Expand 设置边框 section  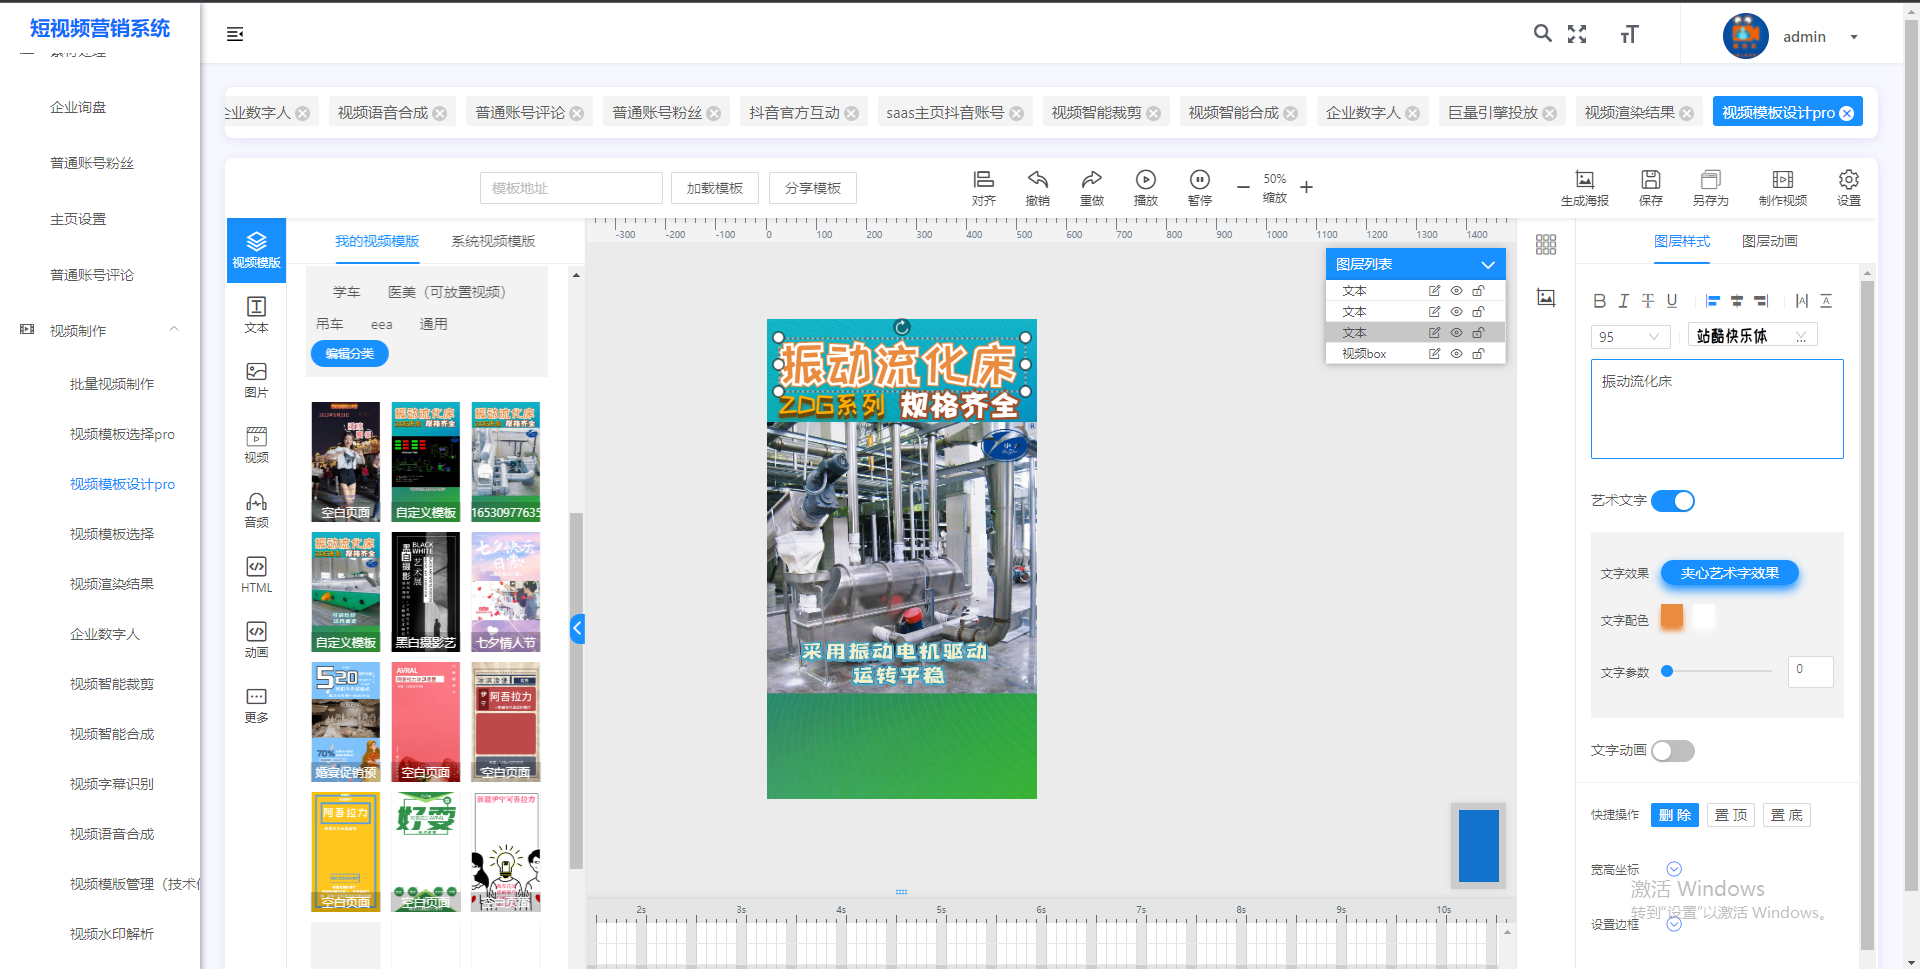[1674, 924]
